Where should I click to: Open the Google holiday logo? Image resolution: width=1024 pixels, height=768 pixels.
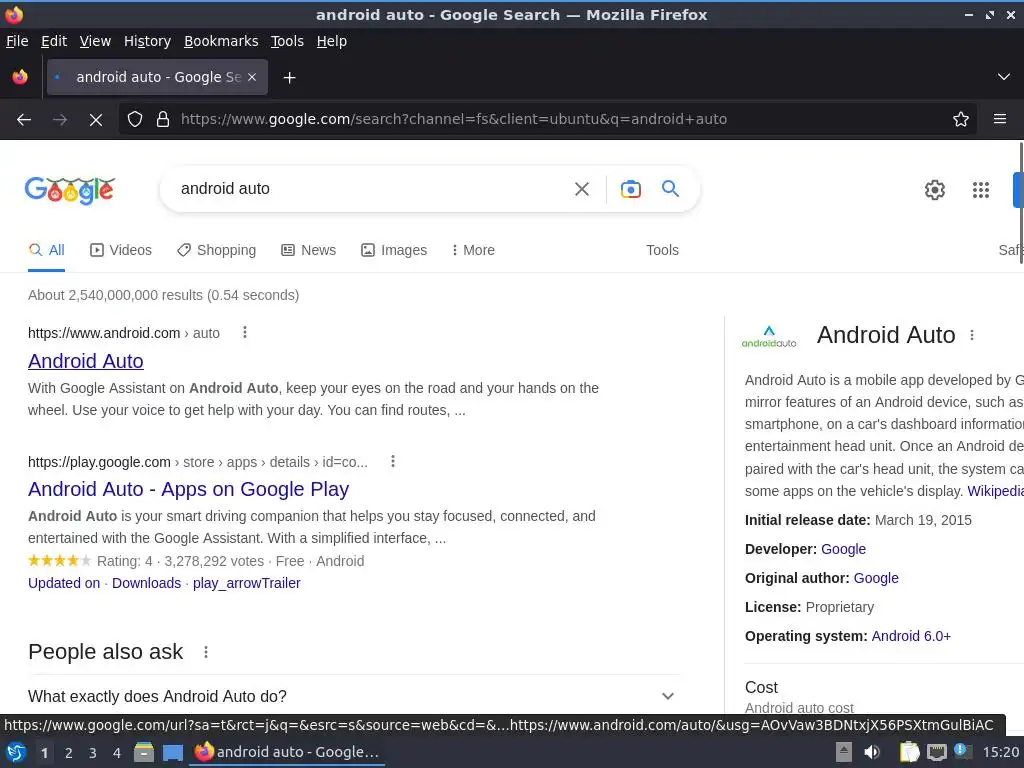coord(70,190)
